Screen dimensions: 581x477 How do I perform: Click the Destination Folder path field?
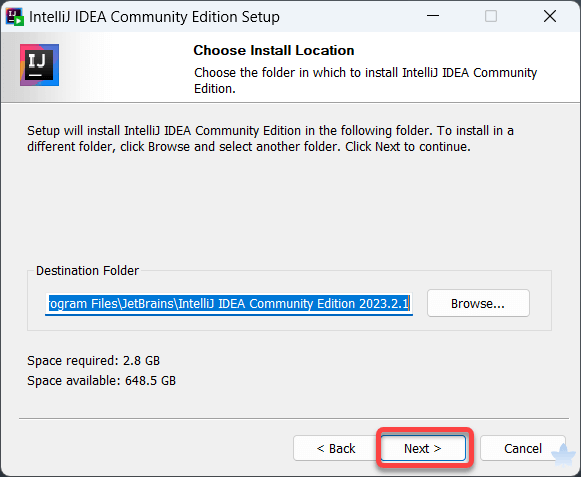pos(229,304)
